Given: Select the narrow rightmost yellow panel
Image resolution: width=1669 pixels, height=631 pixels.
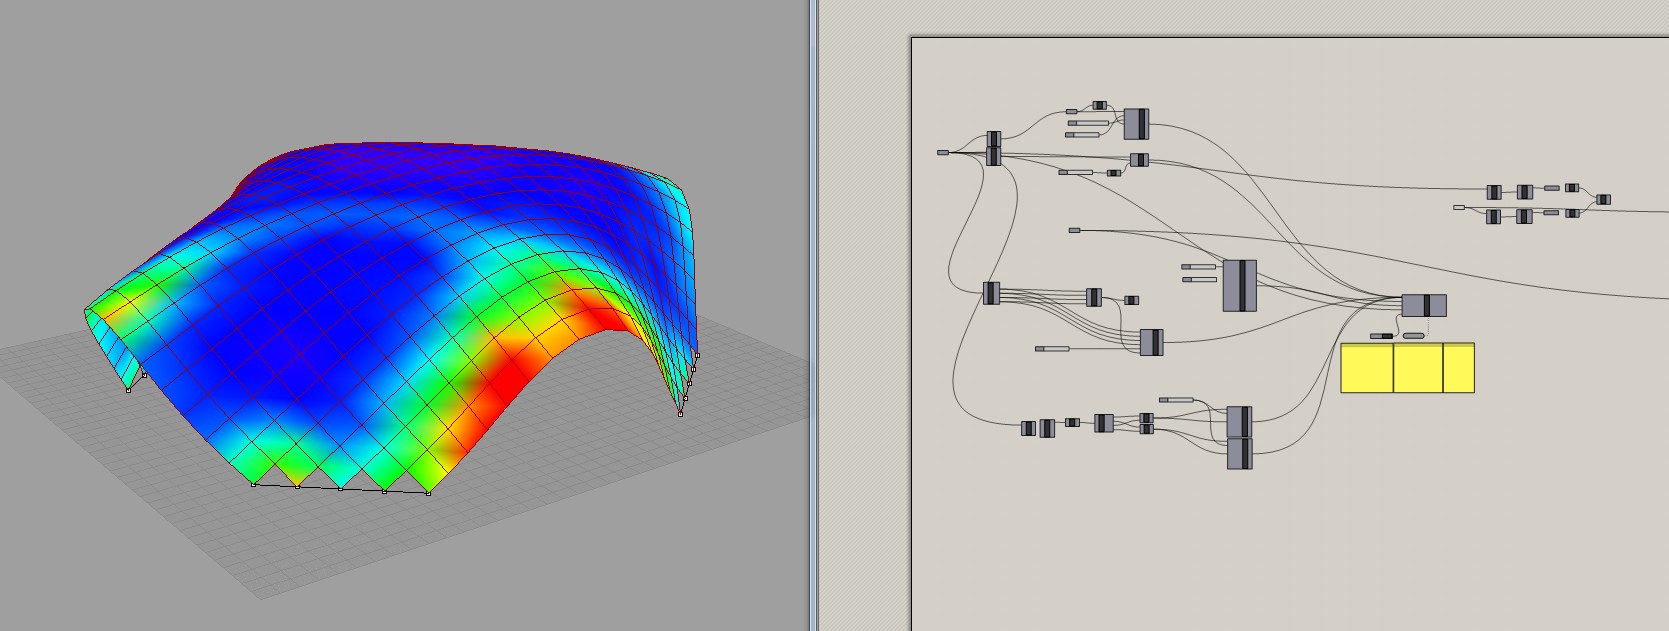Looking at the screenshot, I should coord(1459,368).
